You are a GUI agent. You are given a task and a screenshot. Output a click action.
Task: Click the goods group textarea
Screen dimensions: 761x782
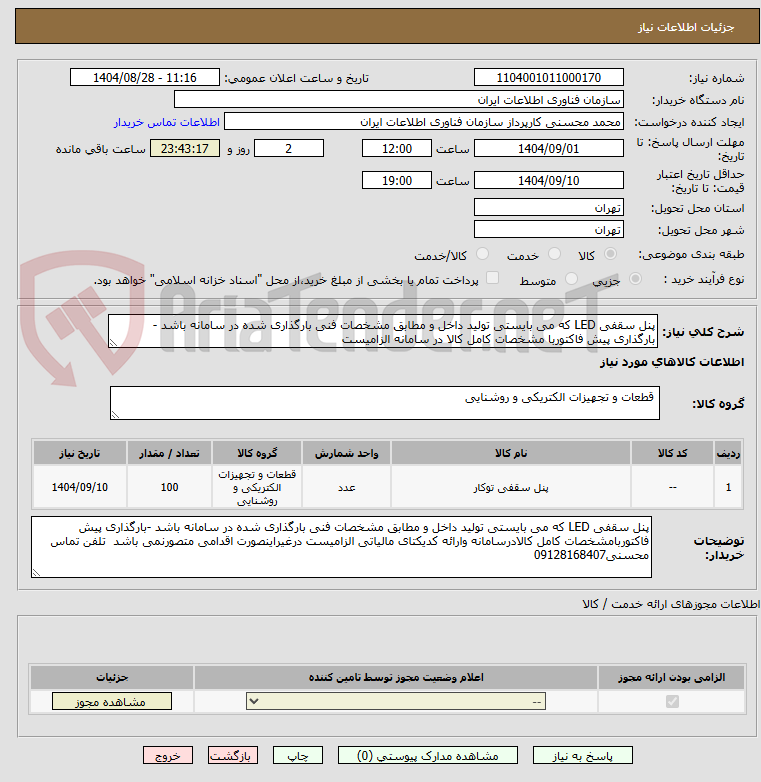coord(384,403)
